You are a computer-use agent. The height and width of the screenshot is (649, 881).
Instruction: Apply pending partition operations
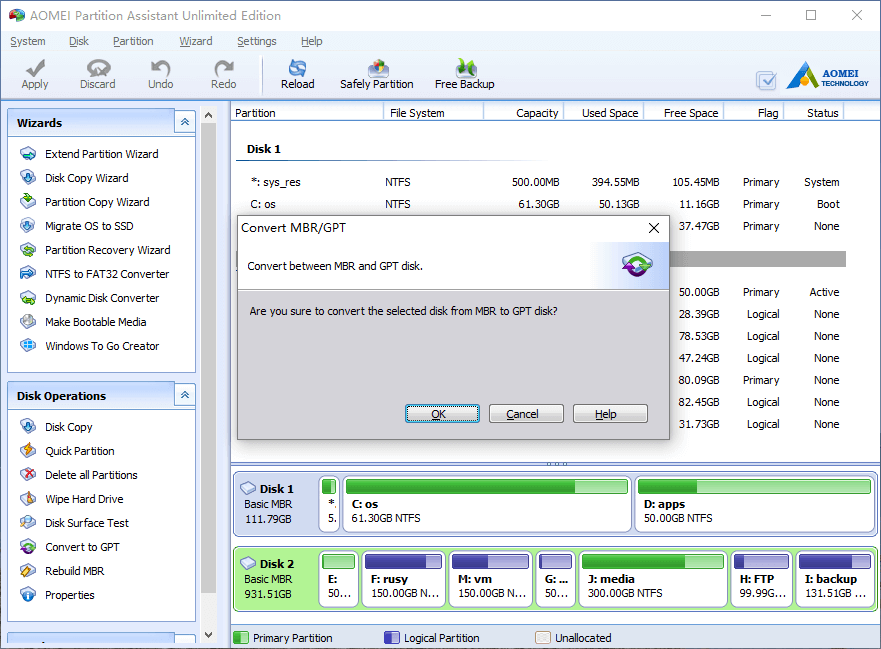pyautogui.click(x=35, y=73)
